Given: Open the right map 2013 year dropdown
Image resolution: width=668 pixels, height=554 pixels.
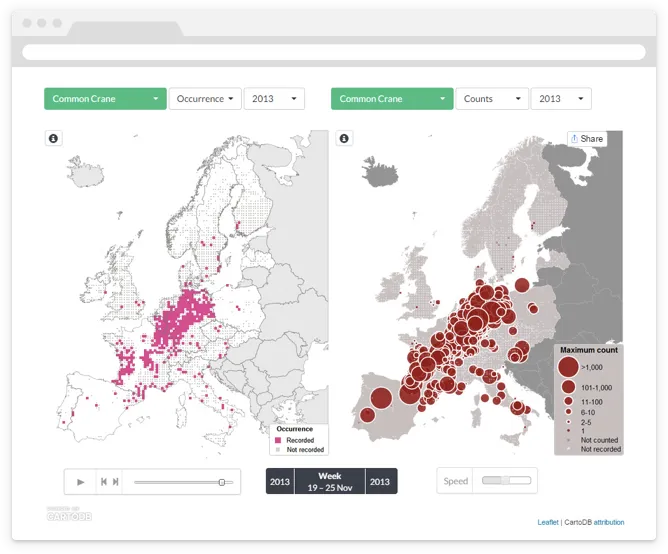Looking at the screenshot, I should click(561, 99).
